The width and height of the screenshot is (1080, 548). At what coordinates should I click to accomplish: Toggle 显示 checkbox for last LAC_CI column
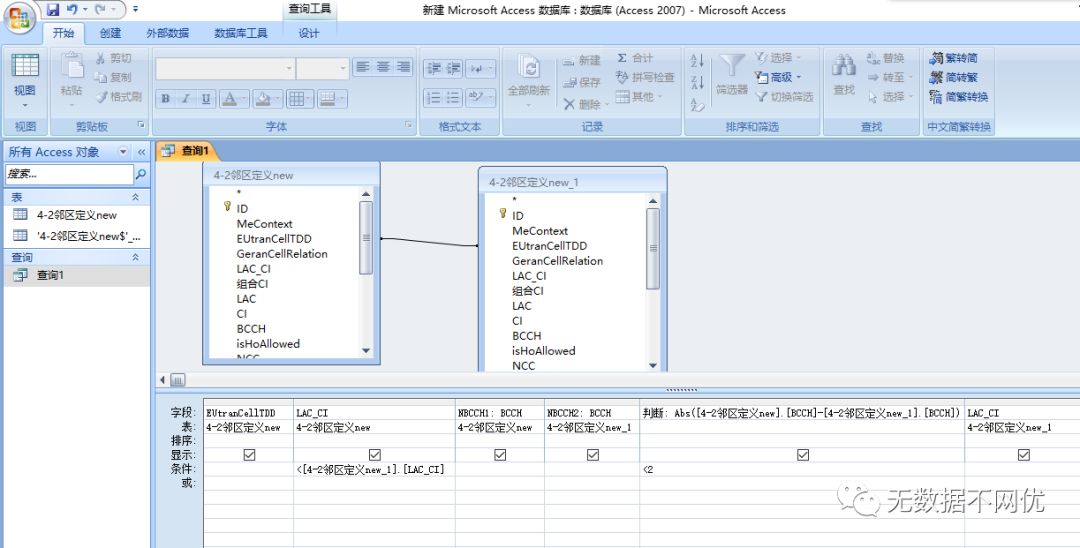pyautogui.click(x=1024, y=455)
